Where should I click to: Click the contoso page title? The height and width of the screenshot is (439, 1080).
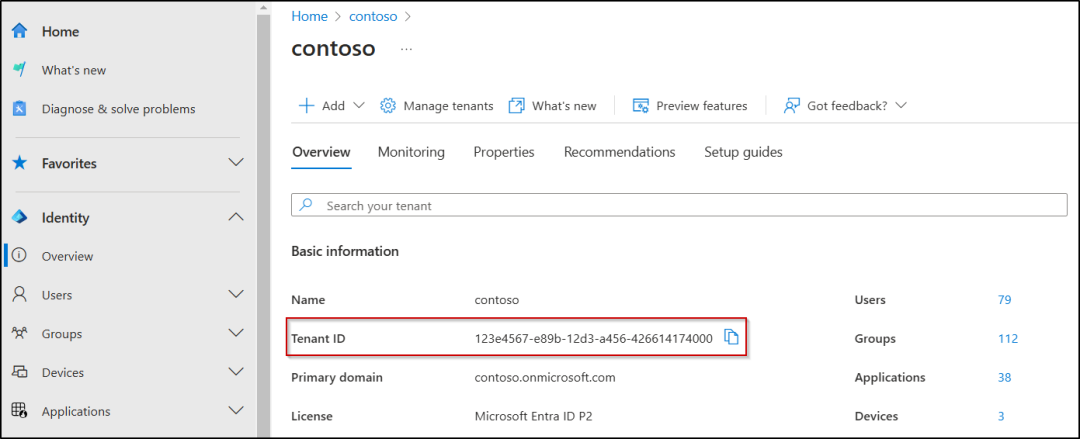(x=333, y=49)
